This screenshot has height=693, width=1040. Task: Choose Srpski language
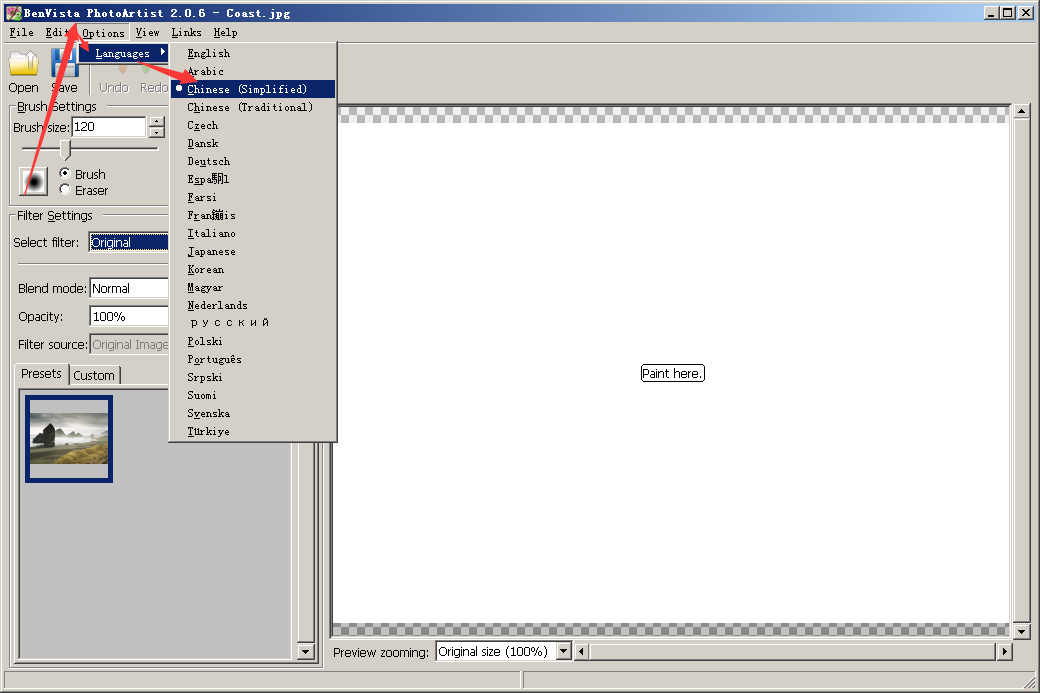(253, 377)
